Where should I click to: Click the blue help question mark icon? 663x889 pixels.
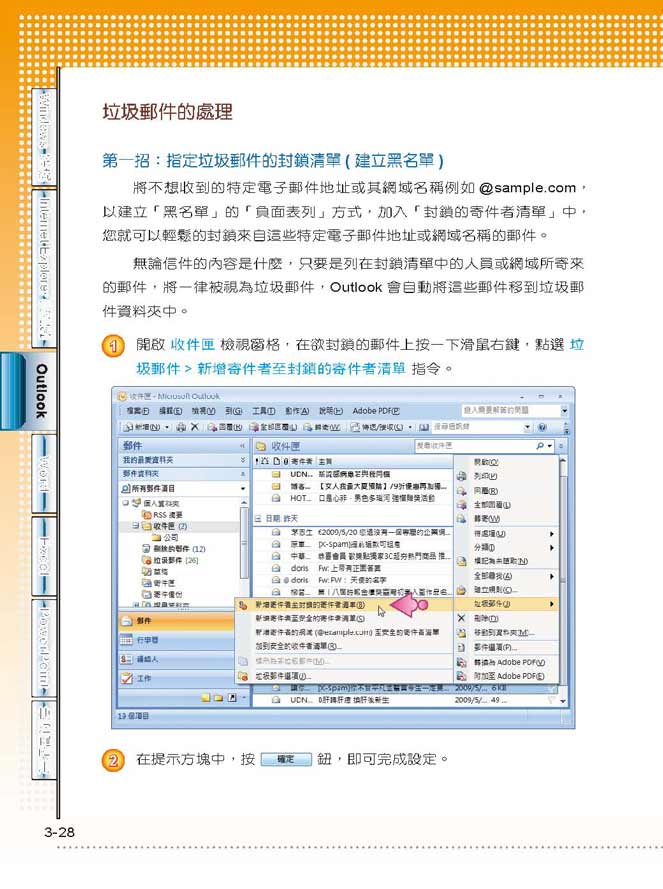[542, 427]
